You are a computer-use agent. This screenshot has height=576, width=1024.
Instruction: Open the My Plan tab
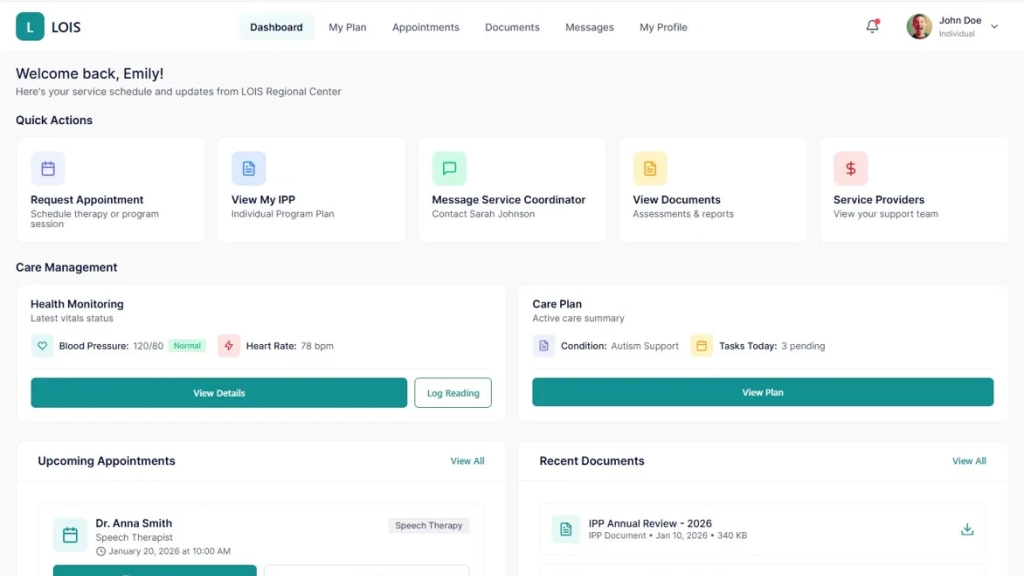[x=347, y=27]
